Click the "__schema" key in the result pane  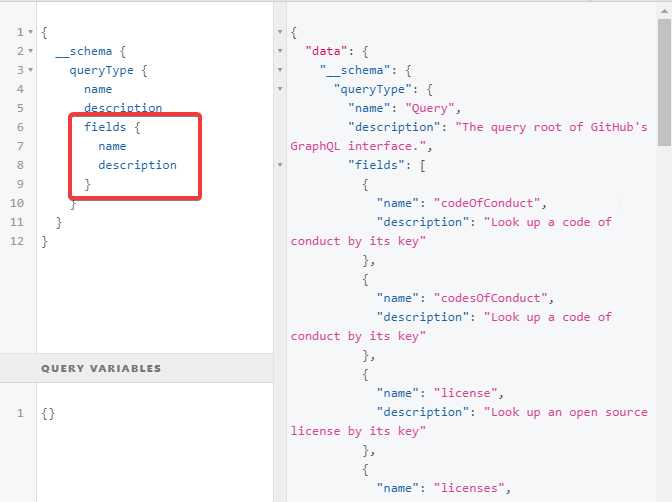[x=355, y=70]
